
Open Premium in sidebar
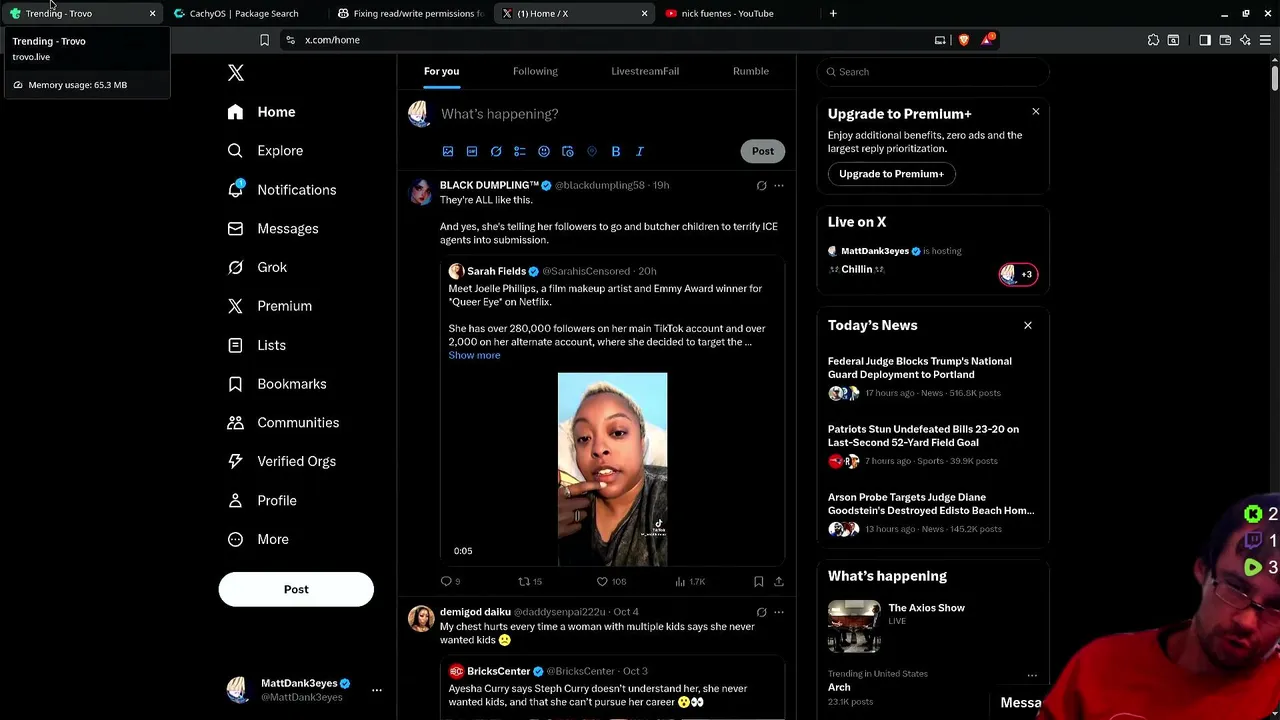[270, 306]
